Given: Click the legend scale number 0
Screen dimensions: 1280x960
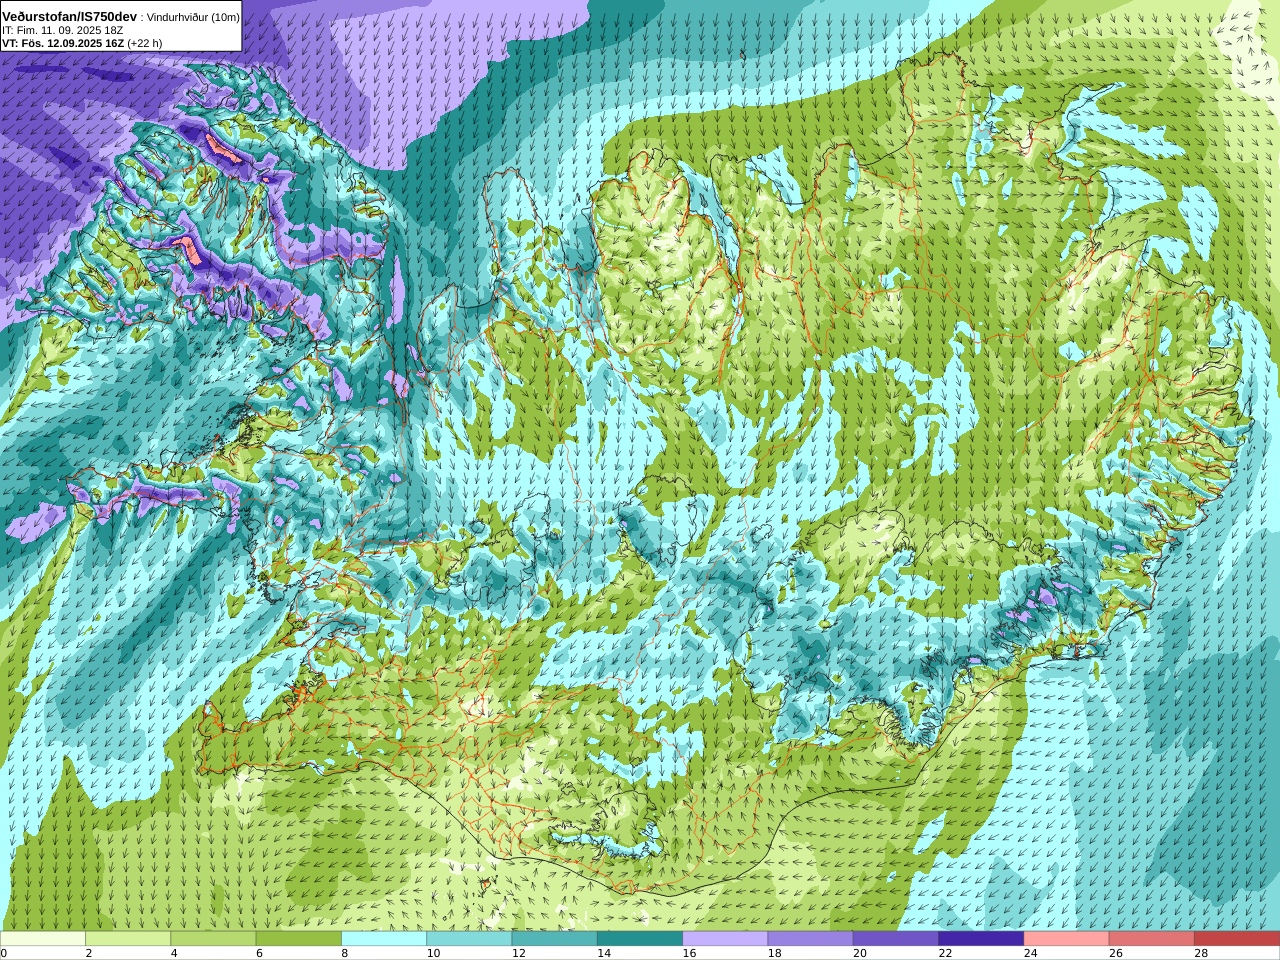Looking at the screenshot, I should [4, 953].
